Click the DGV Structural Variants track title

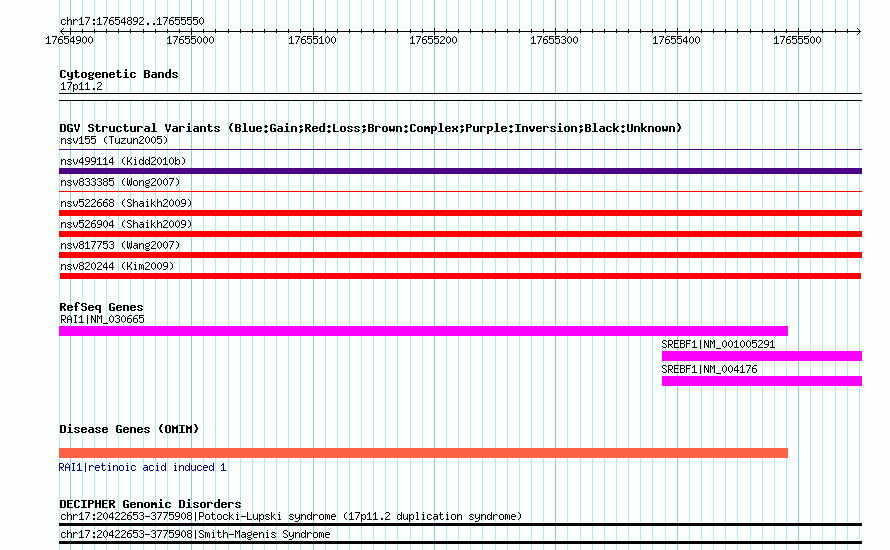[x=370, y=128]
